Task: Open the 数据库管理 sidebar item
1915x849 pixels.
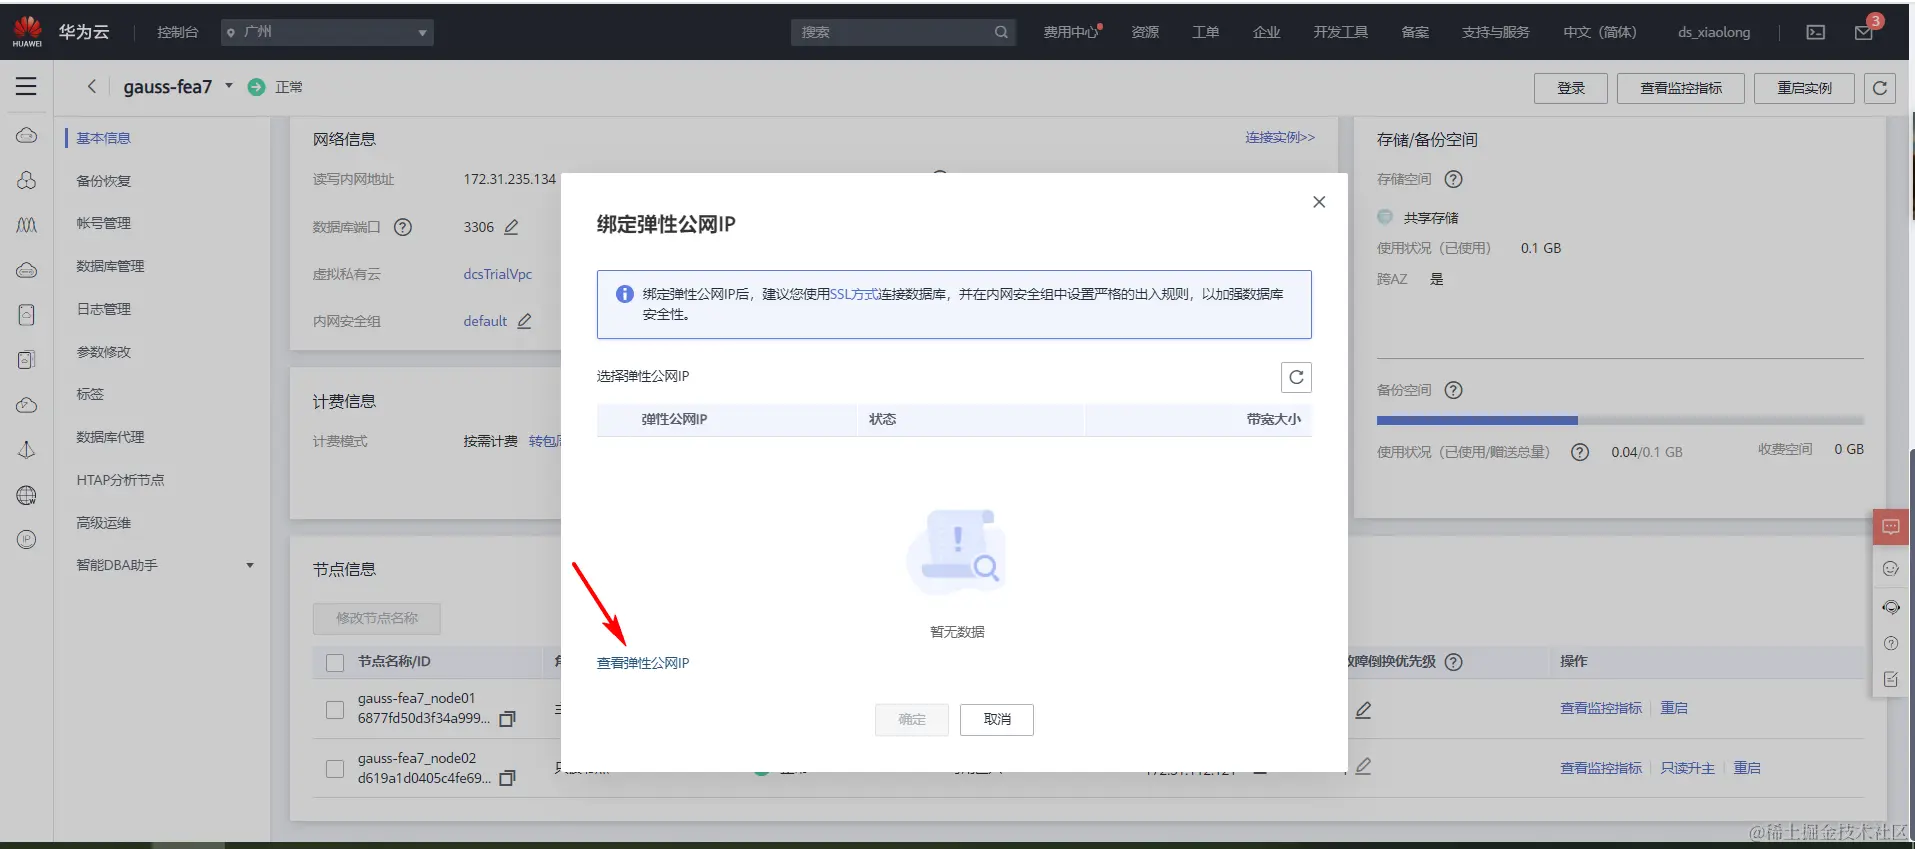Action: [111, 266]
